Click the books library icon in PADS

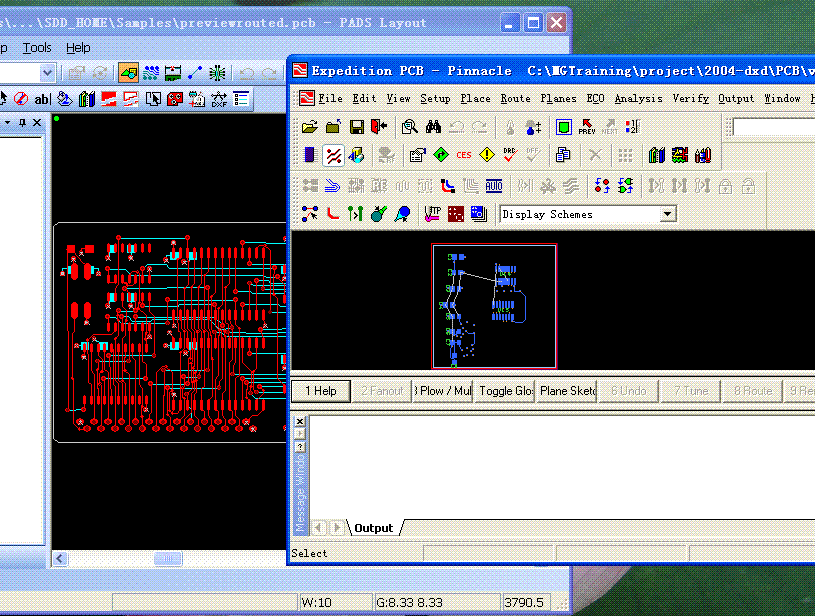tap(87, 99)
